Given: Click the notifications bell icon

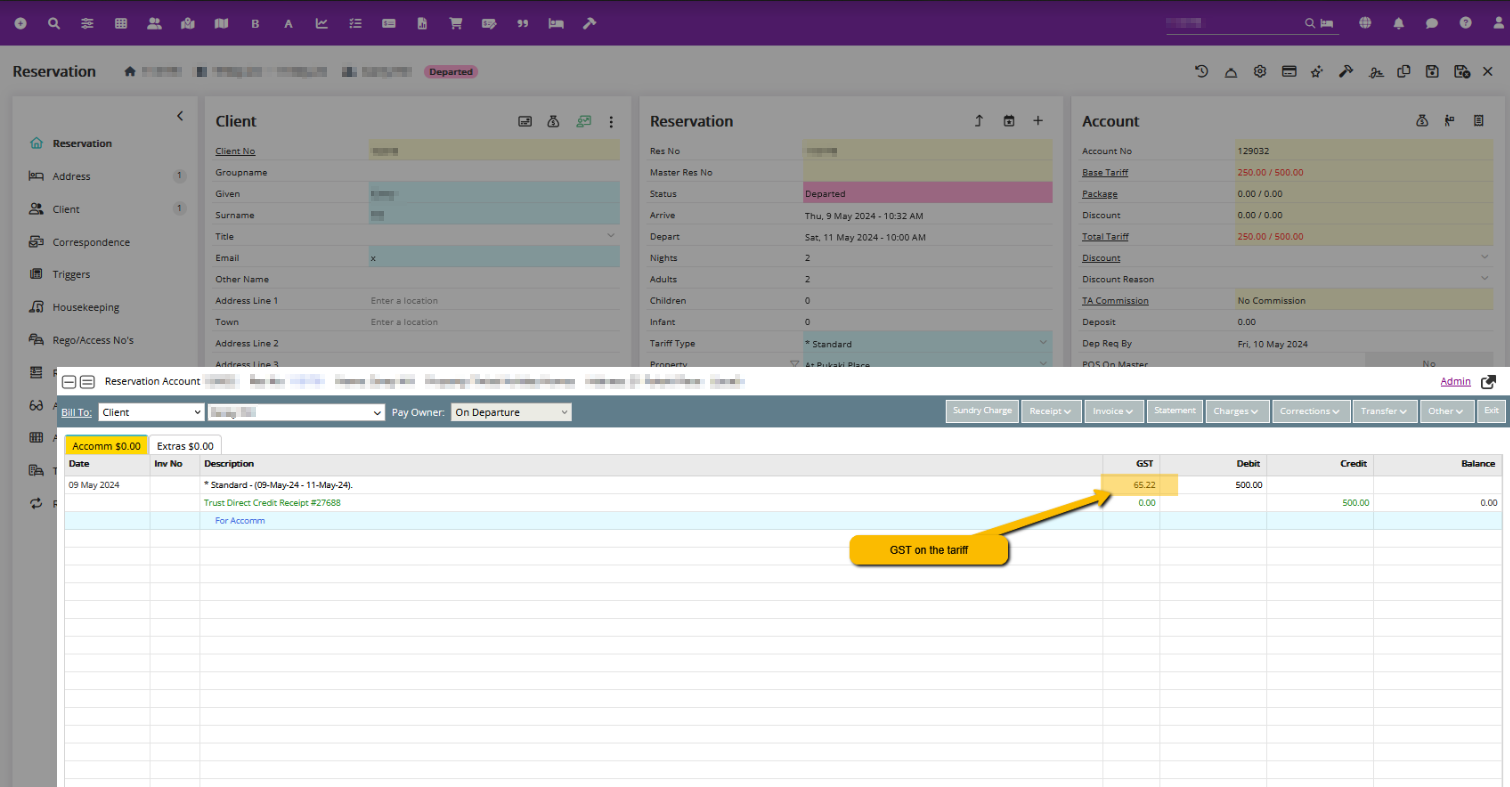Looking at the screenshot, I should pos(1398,23).
